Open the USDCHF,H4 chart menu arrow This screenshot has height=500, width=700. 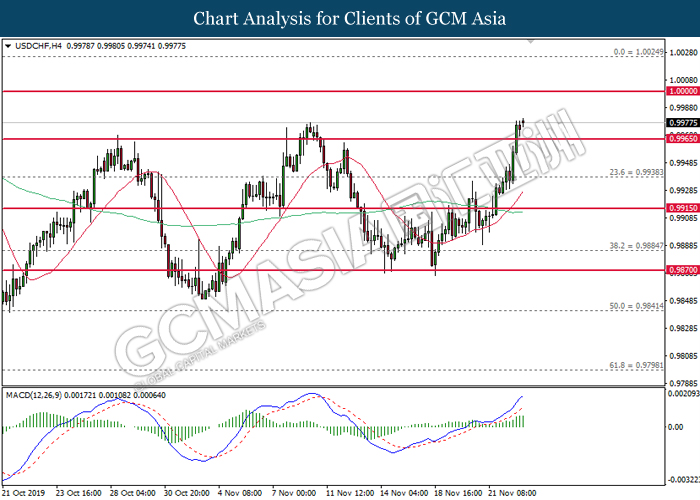pyautogui.click(x=8, y=46)
